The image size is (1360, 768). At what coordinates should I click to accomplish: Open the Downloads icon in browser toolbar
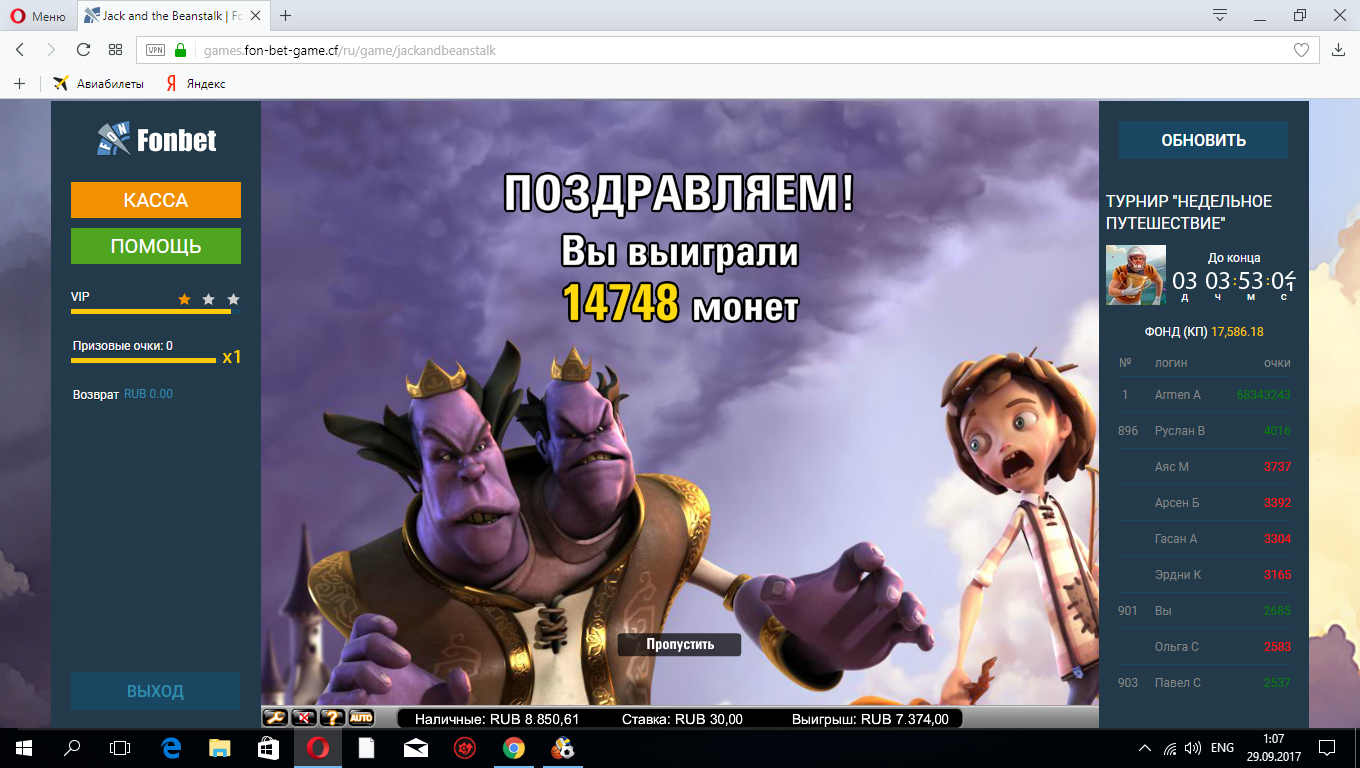tap(1338, 50)
